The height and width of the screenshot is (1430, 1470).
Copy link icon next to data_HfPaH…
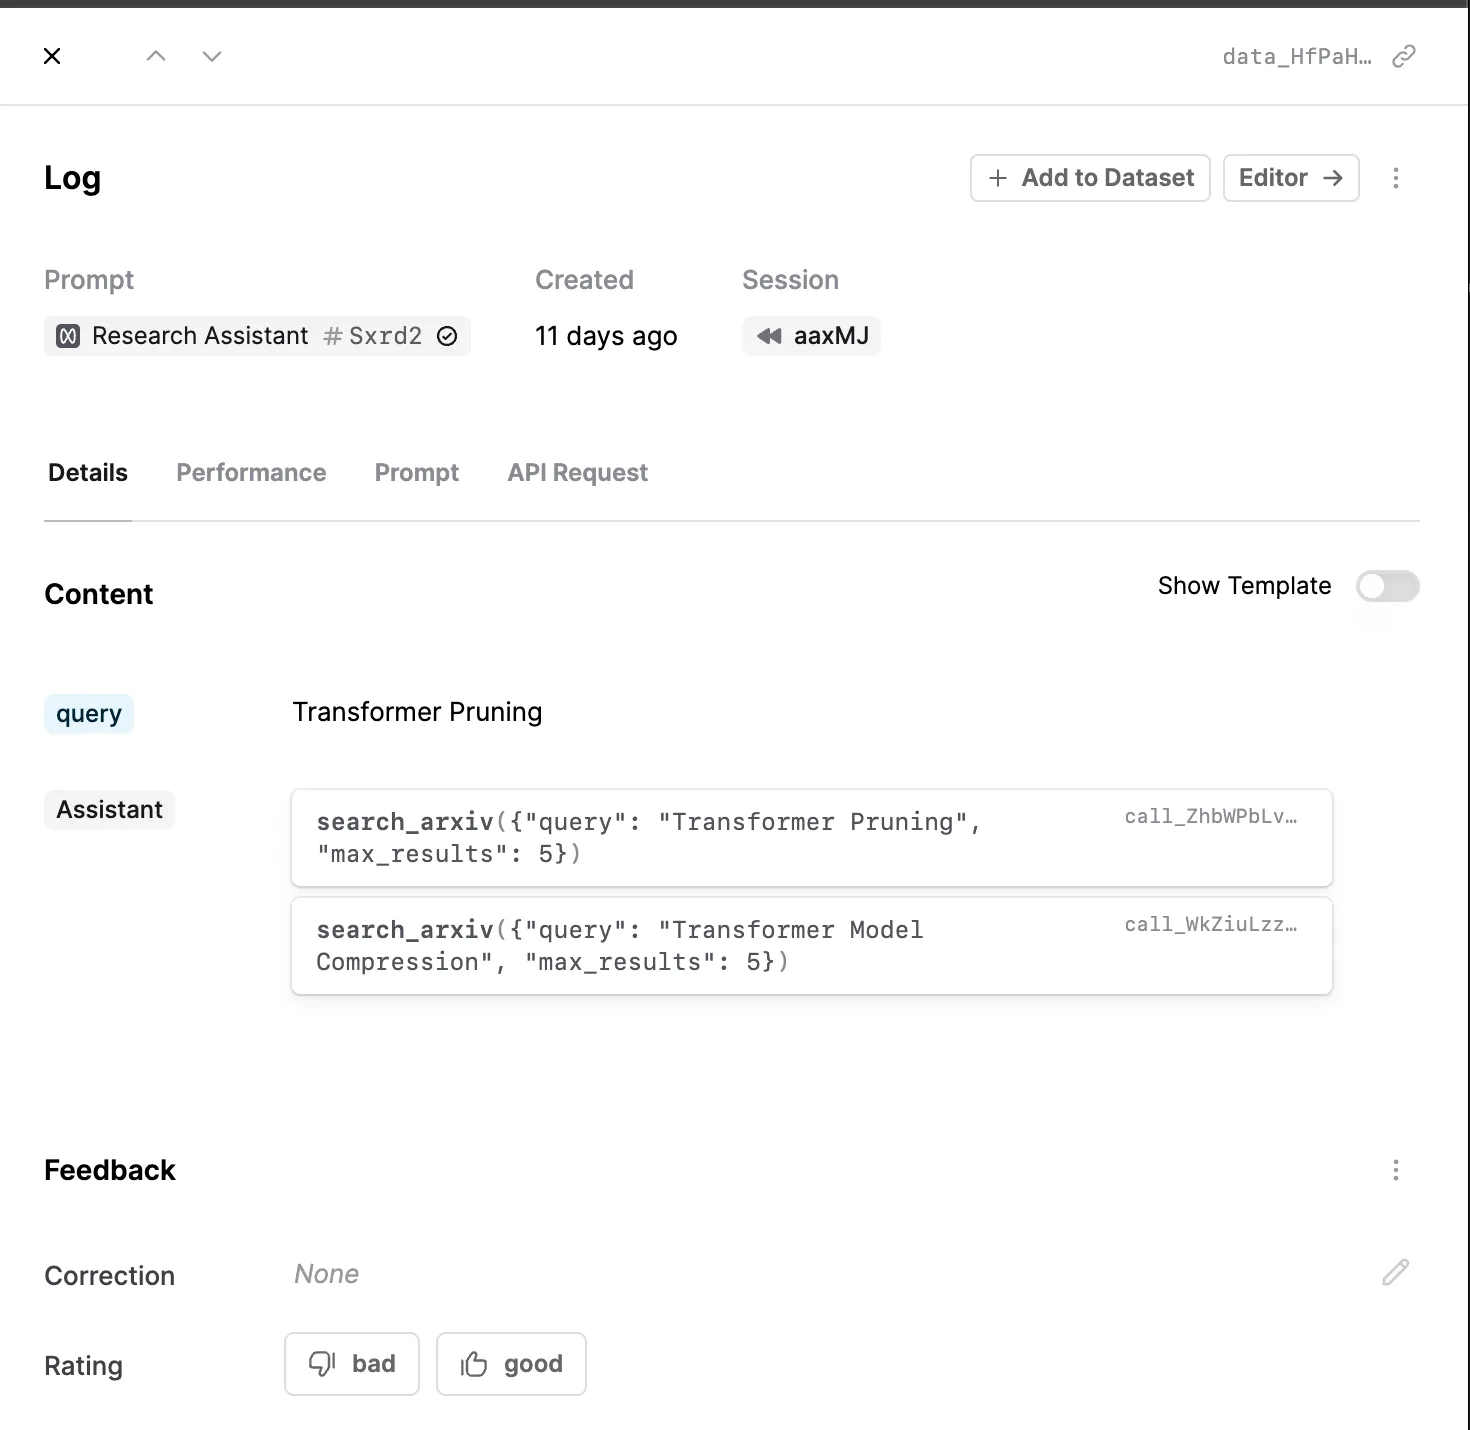pos(1404,56)
